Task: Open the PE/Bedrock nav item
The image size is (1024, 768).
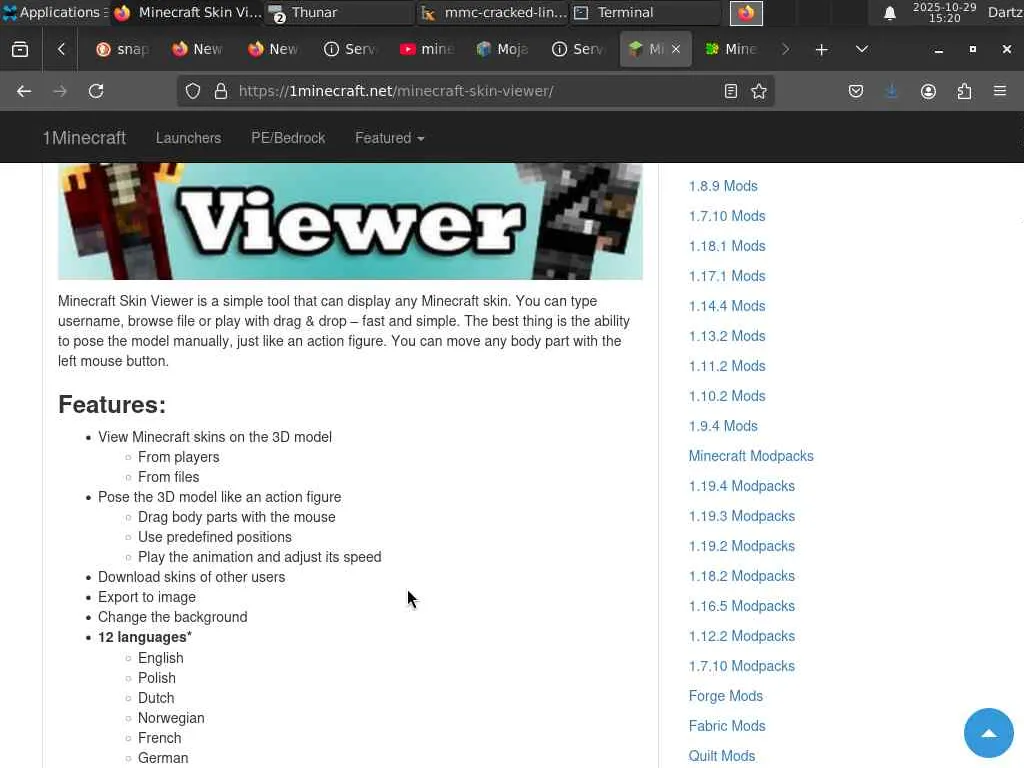Action: (x=288, y=138)
